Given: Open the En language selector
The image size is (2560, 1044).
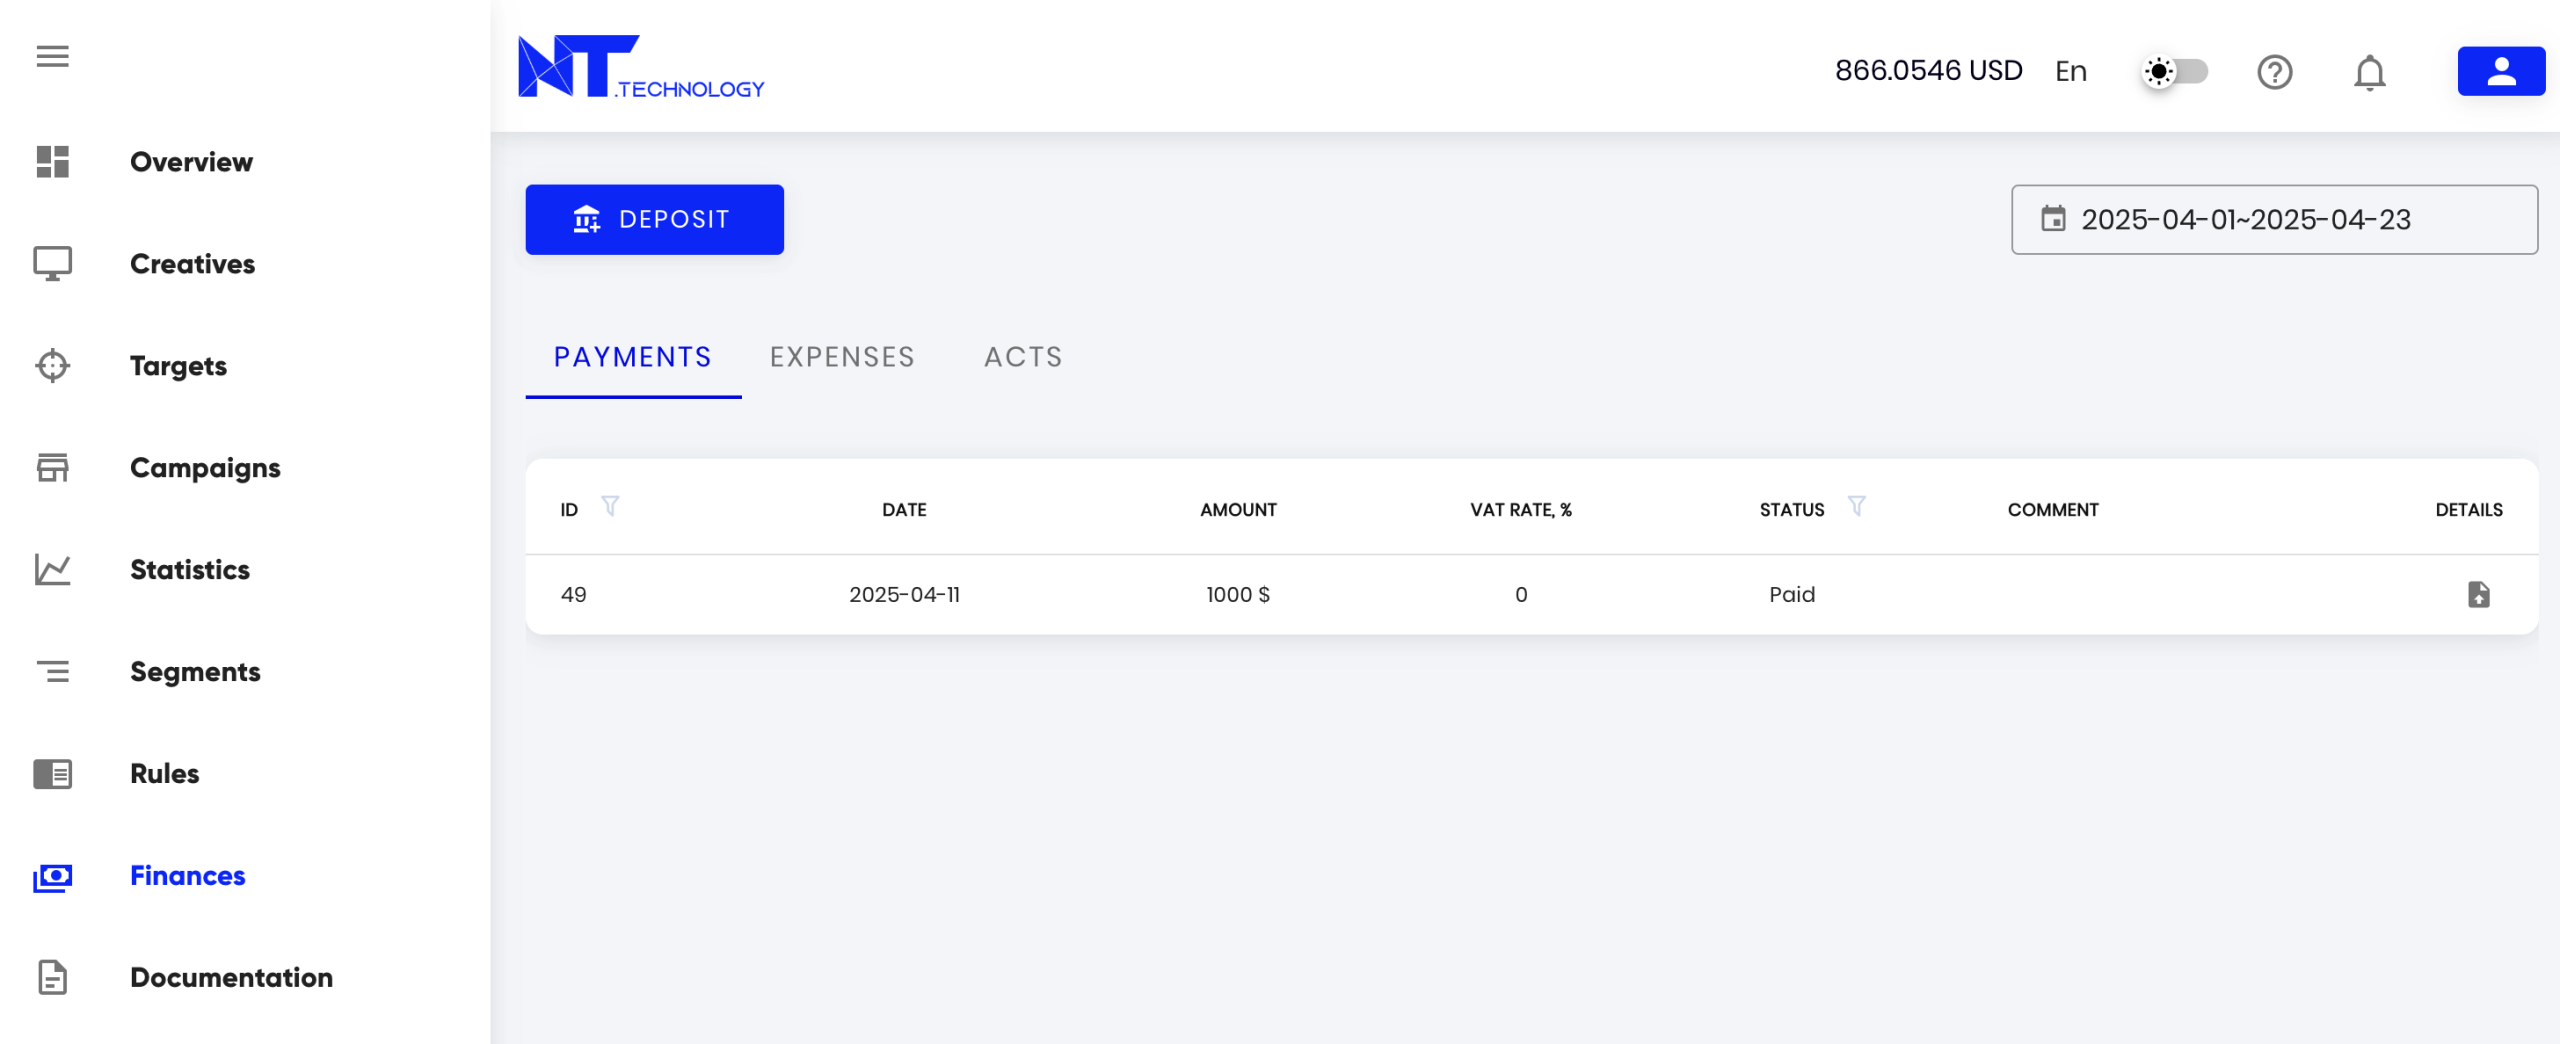Looking at the screenshot, I should (2070, 71).
